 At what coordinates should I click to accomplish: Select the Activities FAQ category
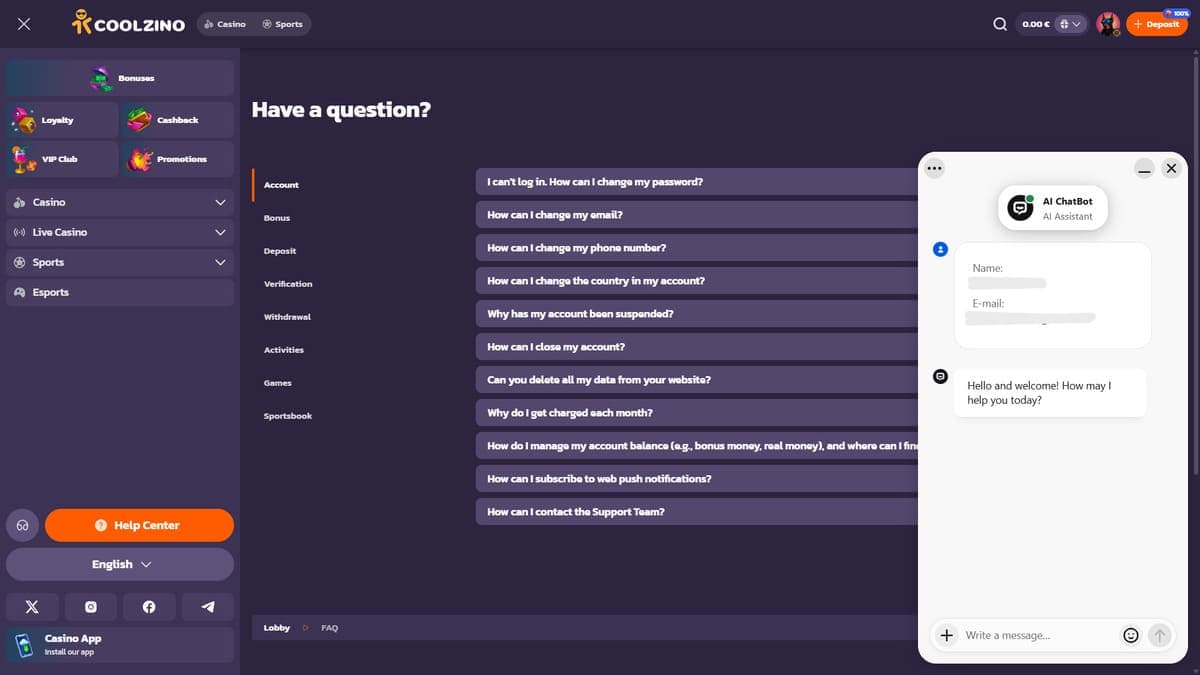pyautogui.click(x=284, y=350)
